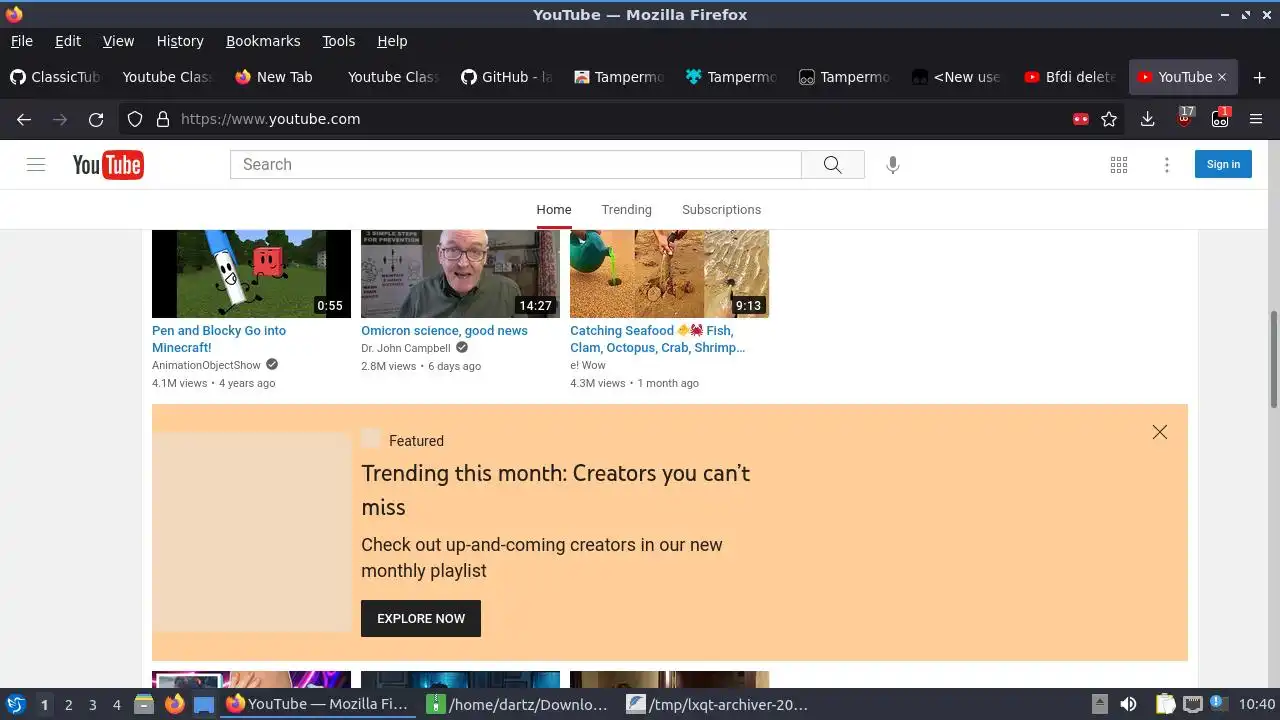This screenshot has height=720, width=1280.
Task: Open the Dr. John Campbell channel link
Action: pyautogui.click(x=406, y=348)
